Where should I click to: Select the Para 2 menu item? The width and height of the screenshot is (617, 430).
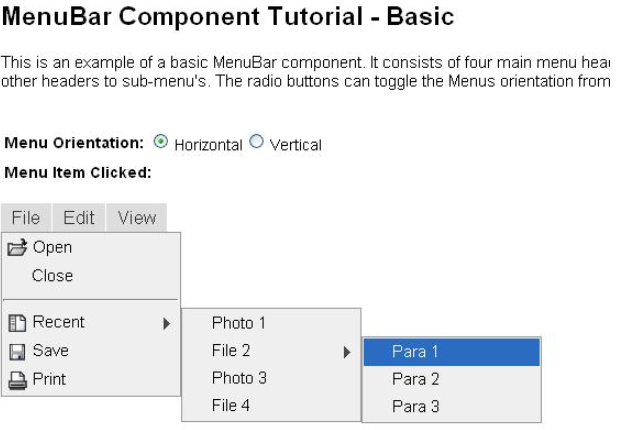(415, 379)
